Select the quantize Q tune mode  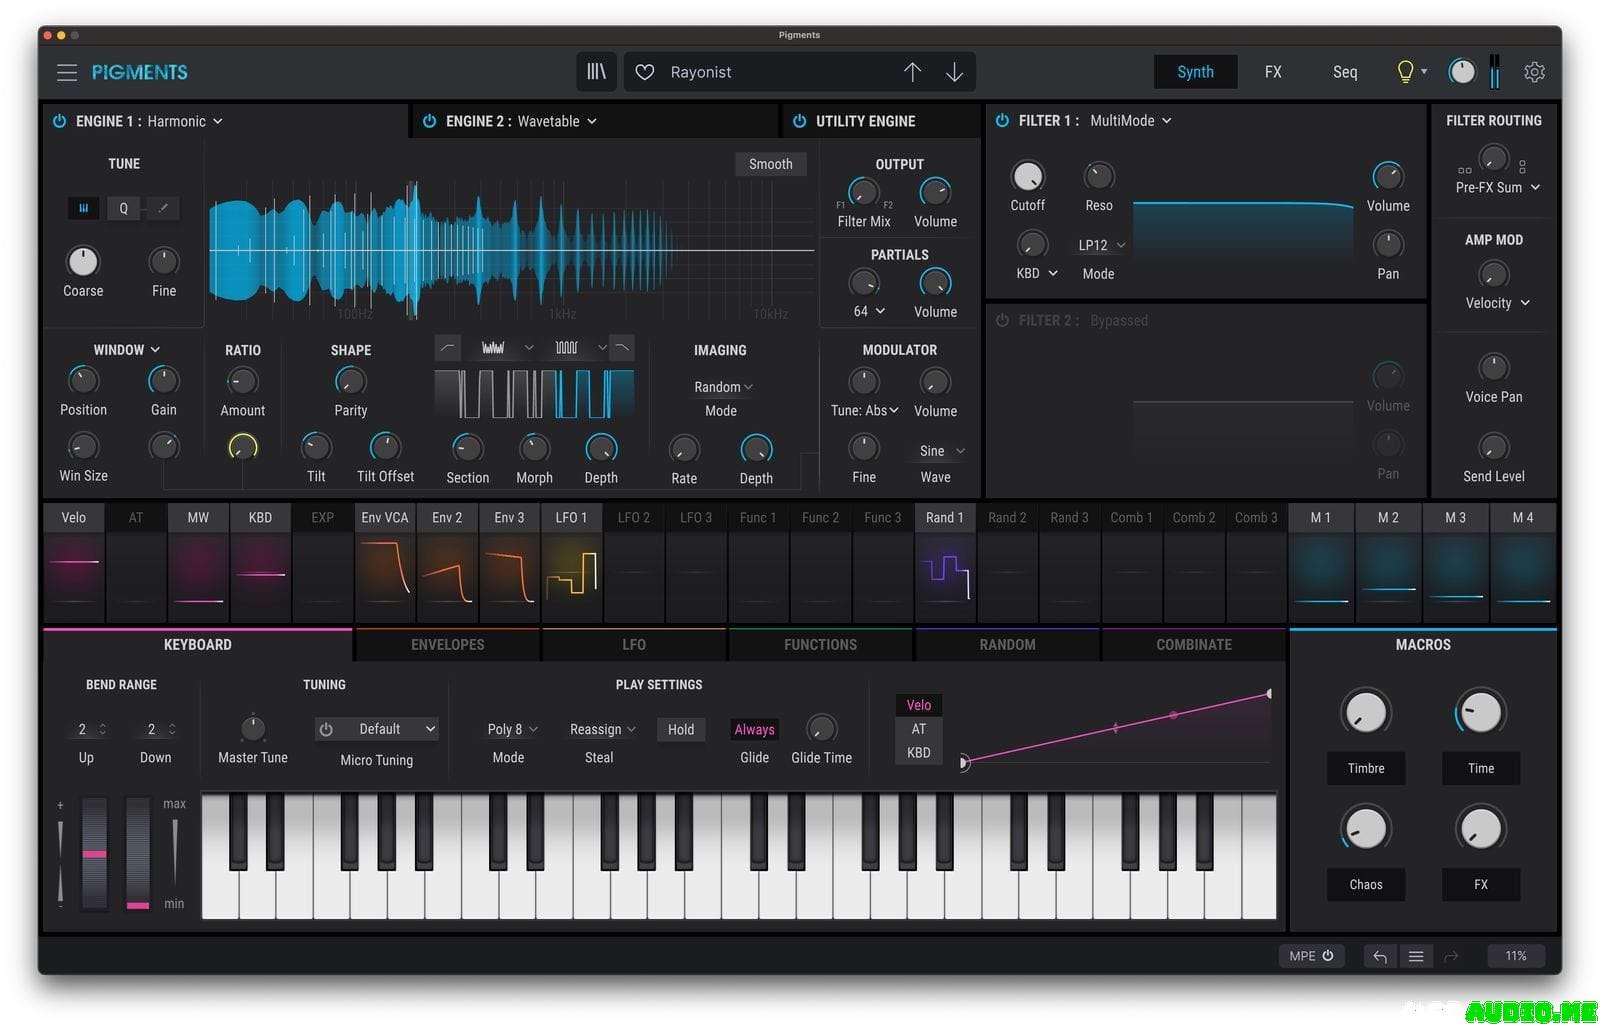123,208
